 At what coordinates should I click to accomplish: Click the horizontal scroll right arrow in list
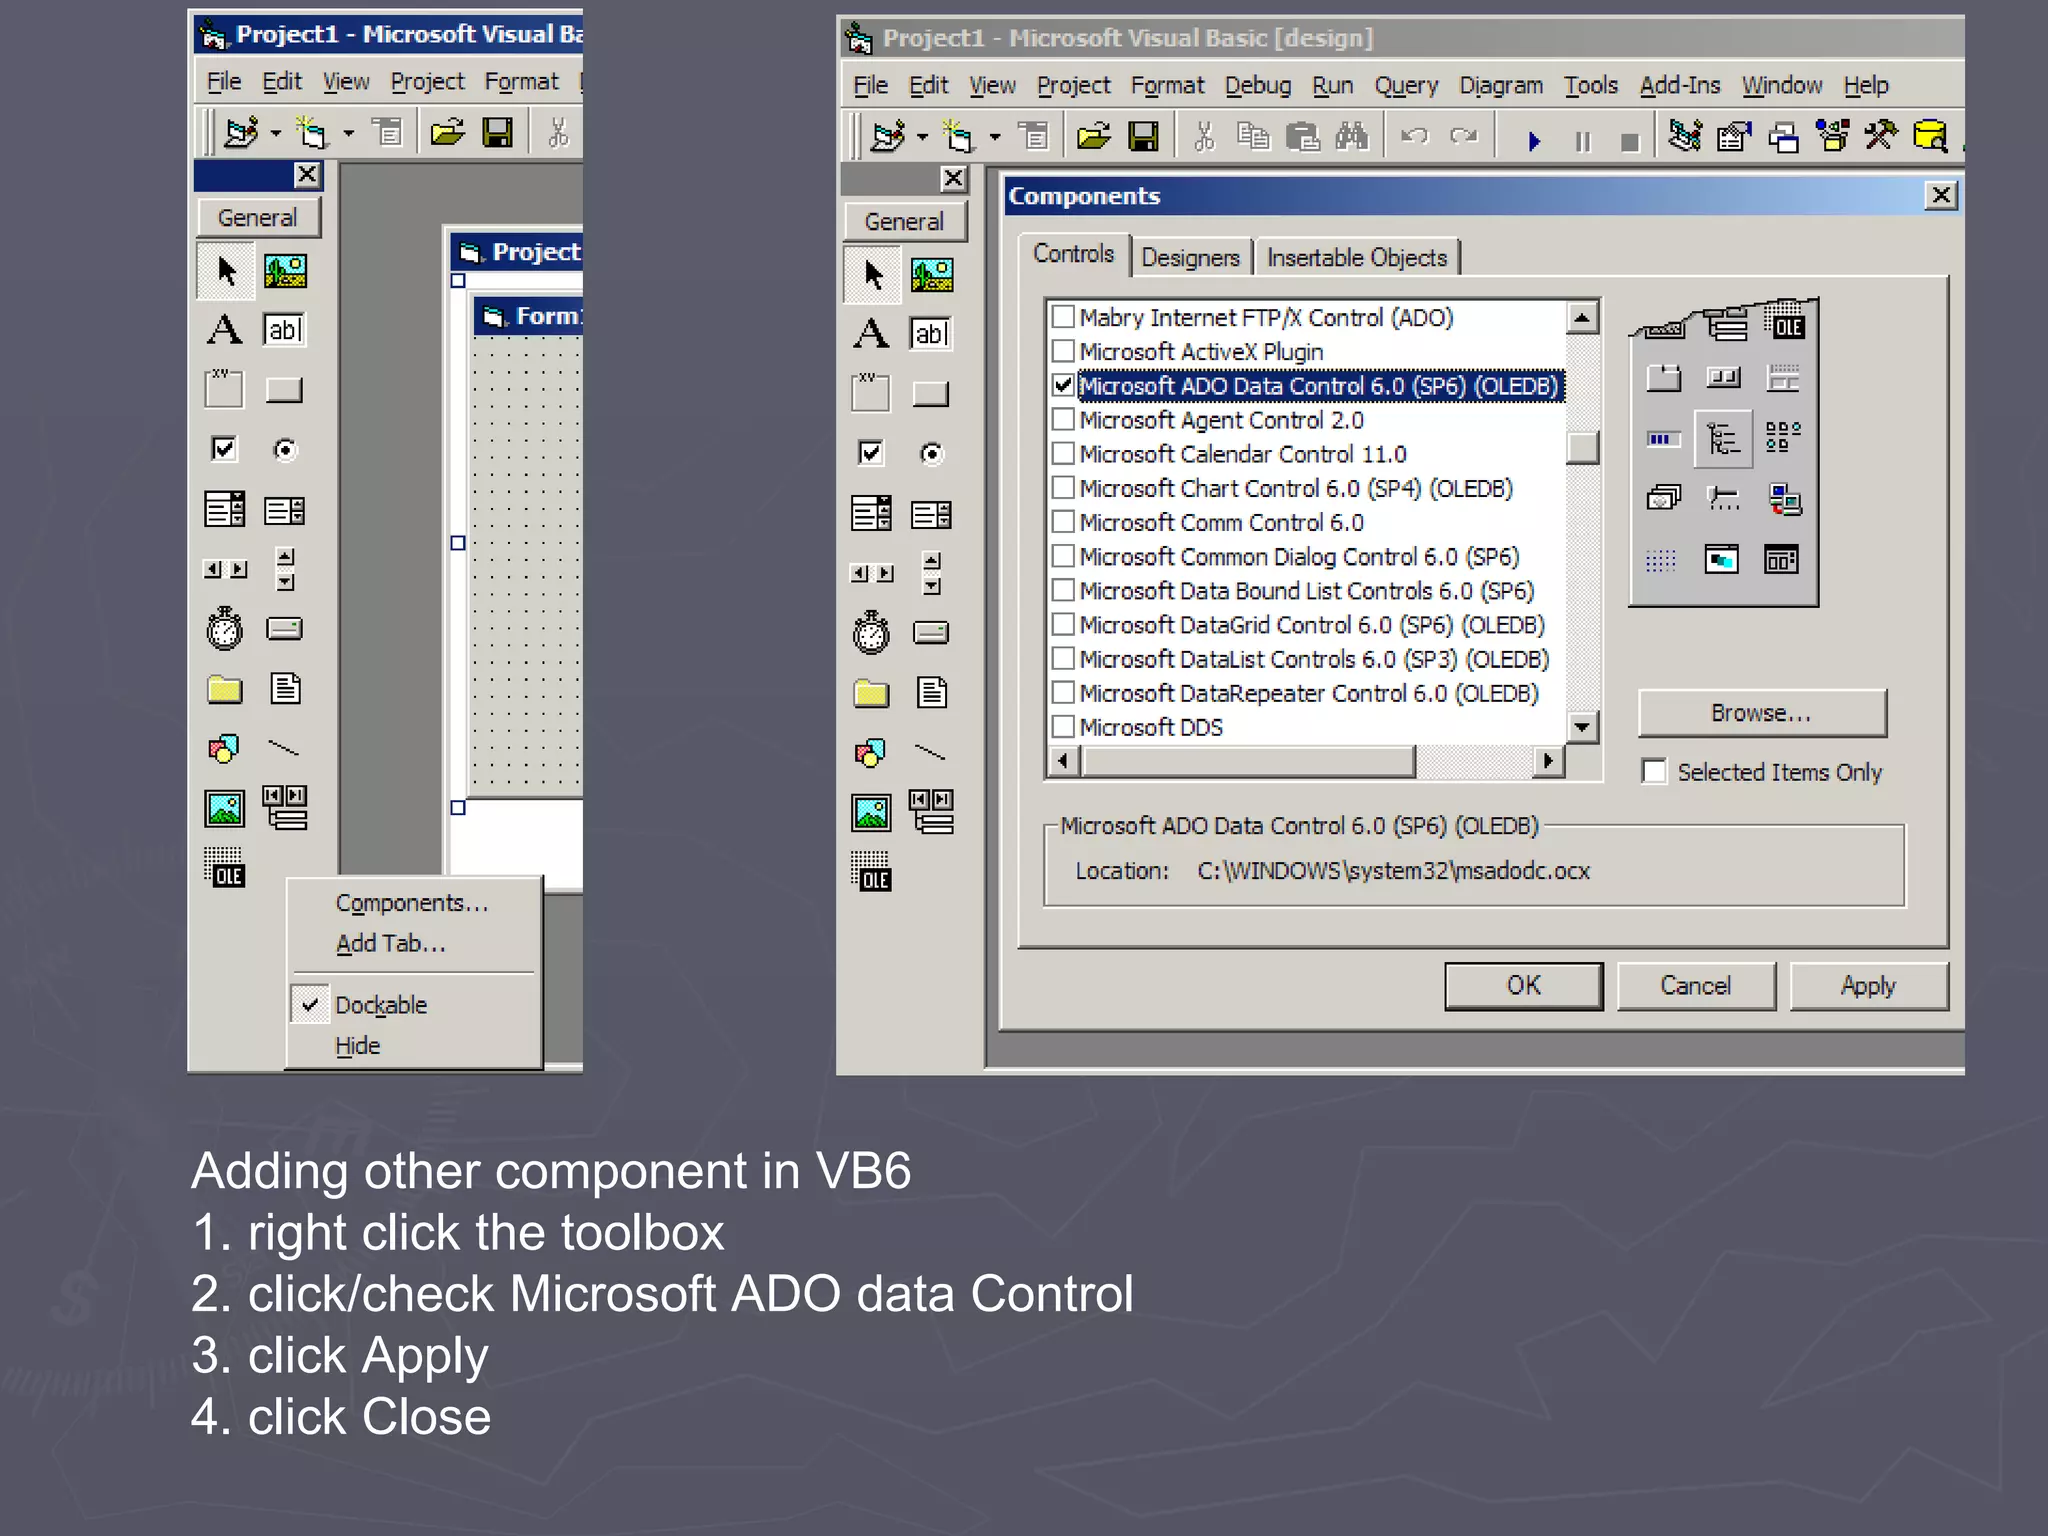pyautogui.click(x=1548, y=761)
